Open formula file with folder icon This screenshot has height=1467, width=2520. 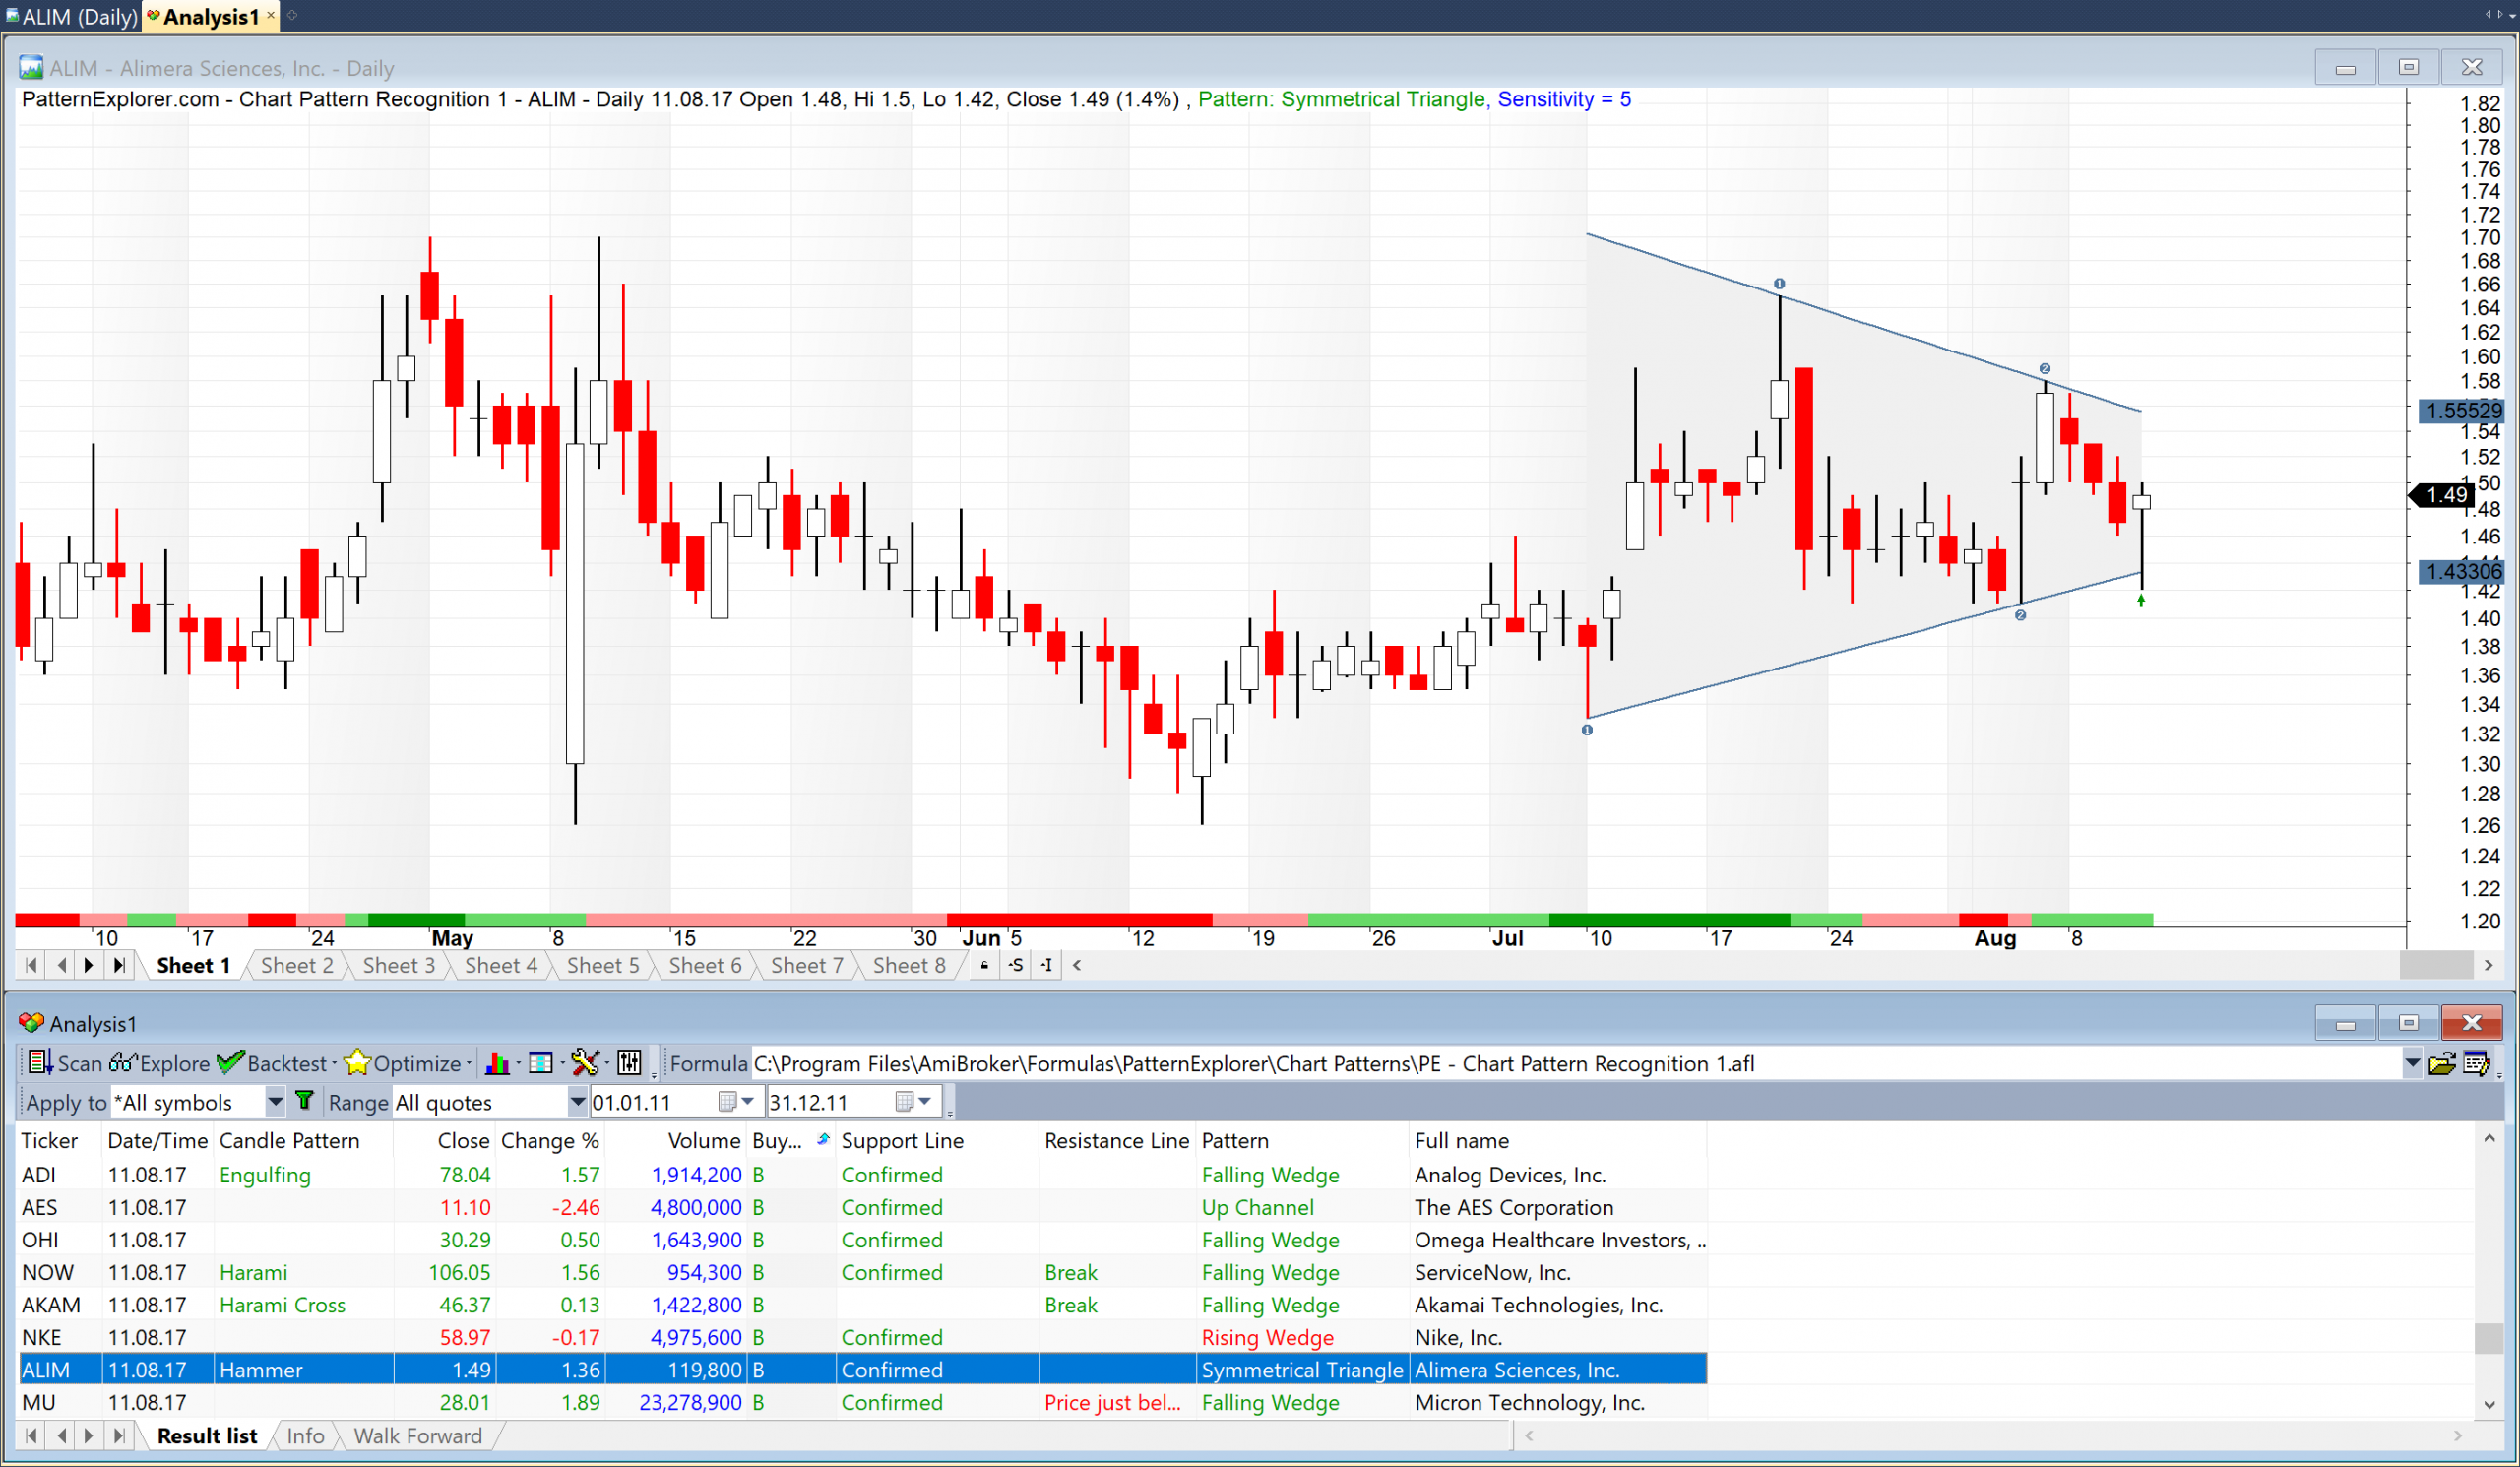pyautogui.click(x=2441, y=1063)
